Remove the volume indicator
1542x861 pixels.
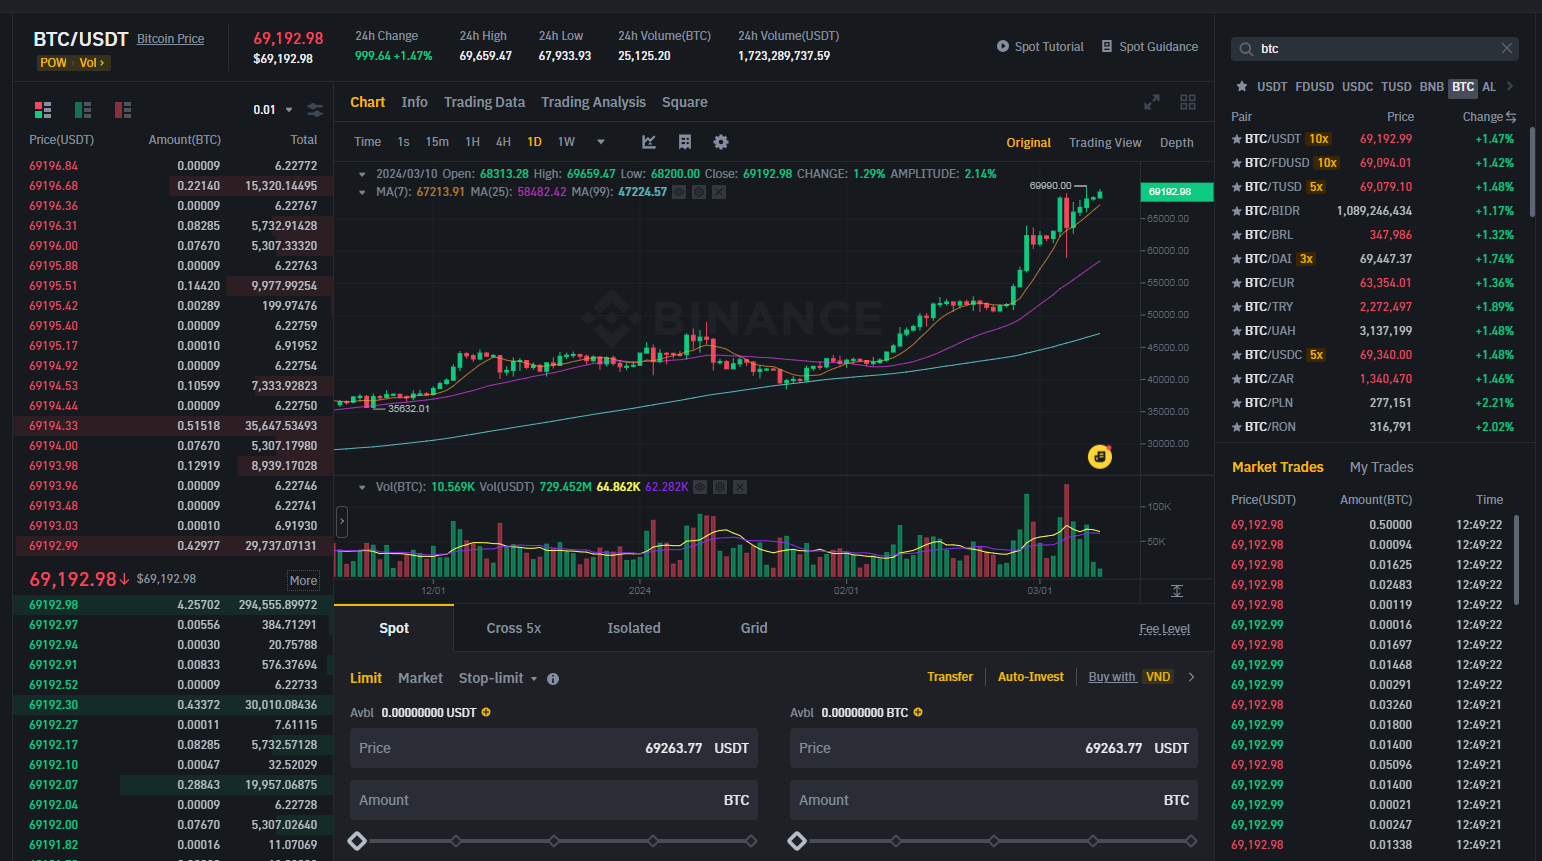(740, 487)
